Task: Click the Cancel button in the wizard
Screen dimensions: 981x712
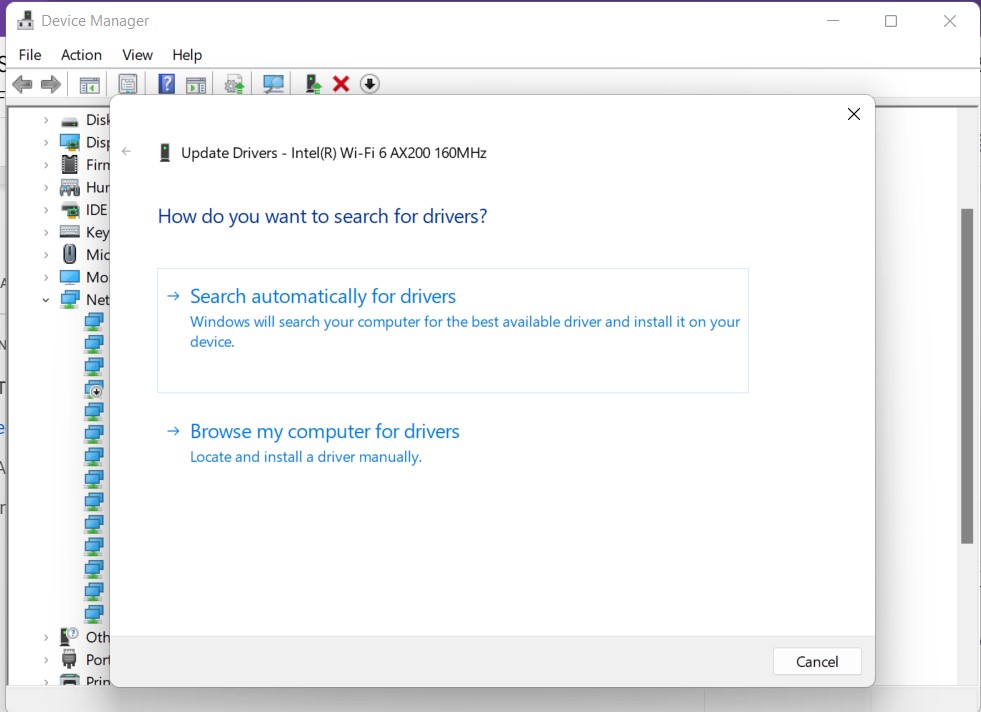Action: (817, 661)
